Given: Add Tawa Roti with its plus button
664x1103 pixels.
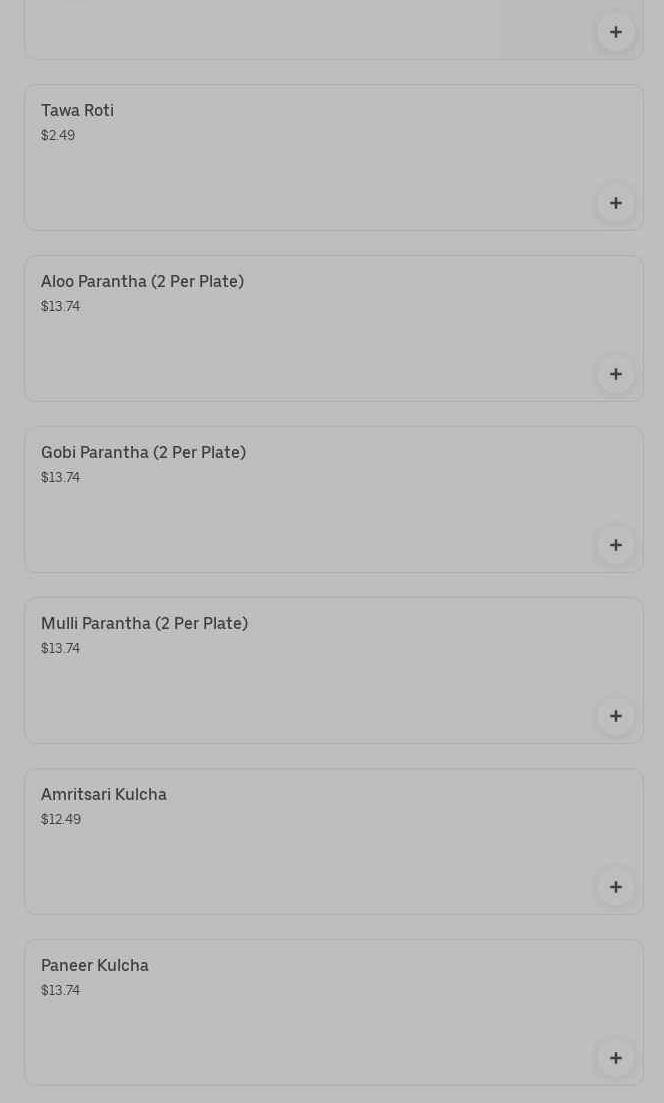Looking at the screenshot, I should [615, 203].
